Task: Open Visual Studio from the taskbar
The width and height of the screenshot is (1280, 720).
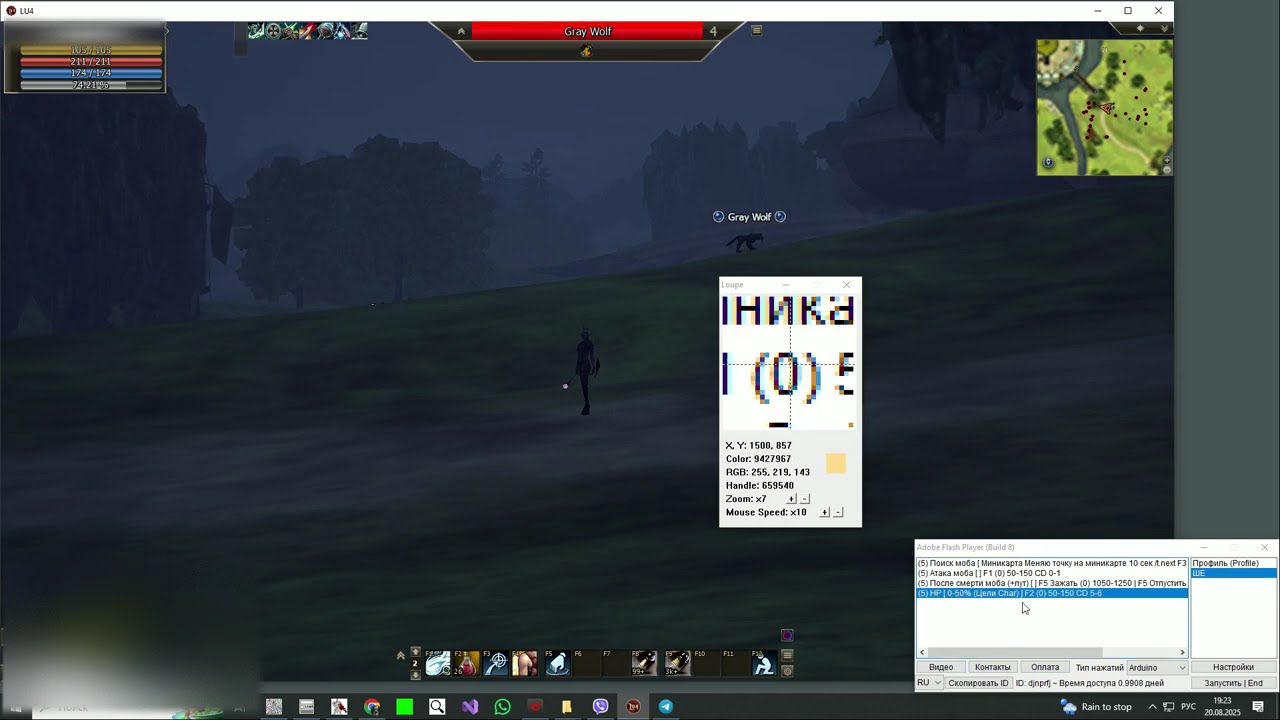Action: click(x=470, y=707)
